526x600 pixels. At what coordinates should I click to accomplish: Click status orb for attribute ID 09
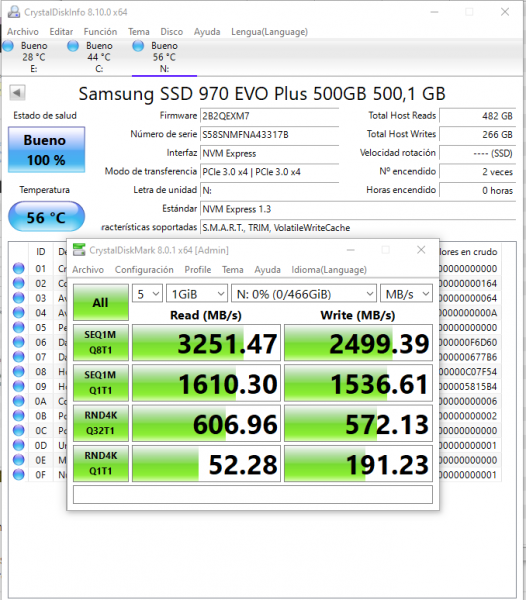point(18,386)
